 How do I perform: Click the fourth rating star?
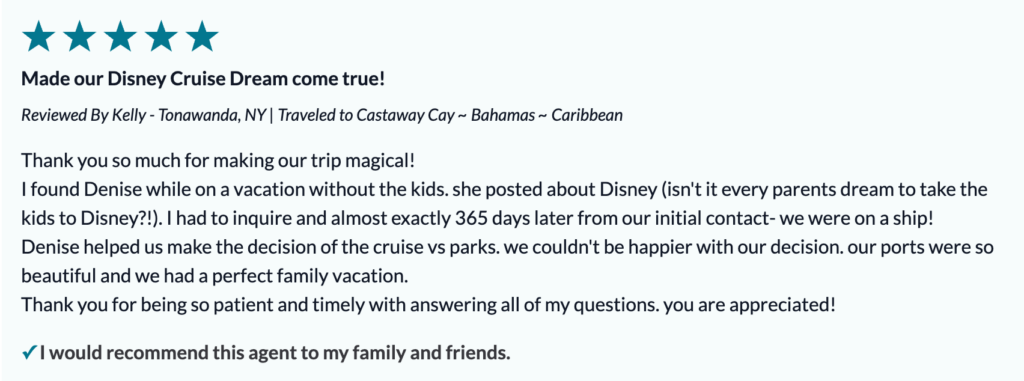click(x=161, y=37)
